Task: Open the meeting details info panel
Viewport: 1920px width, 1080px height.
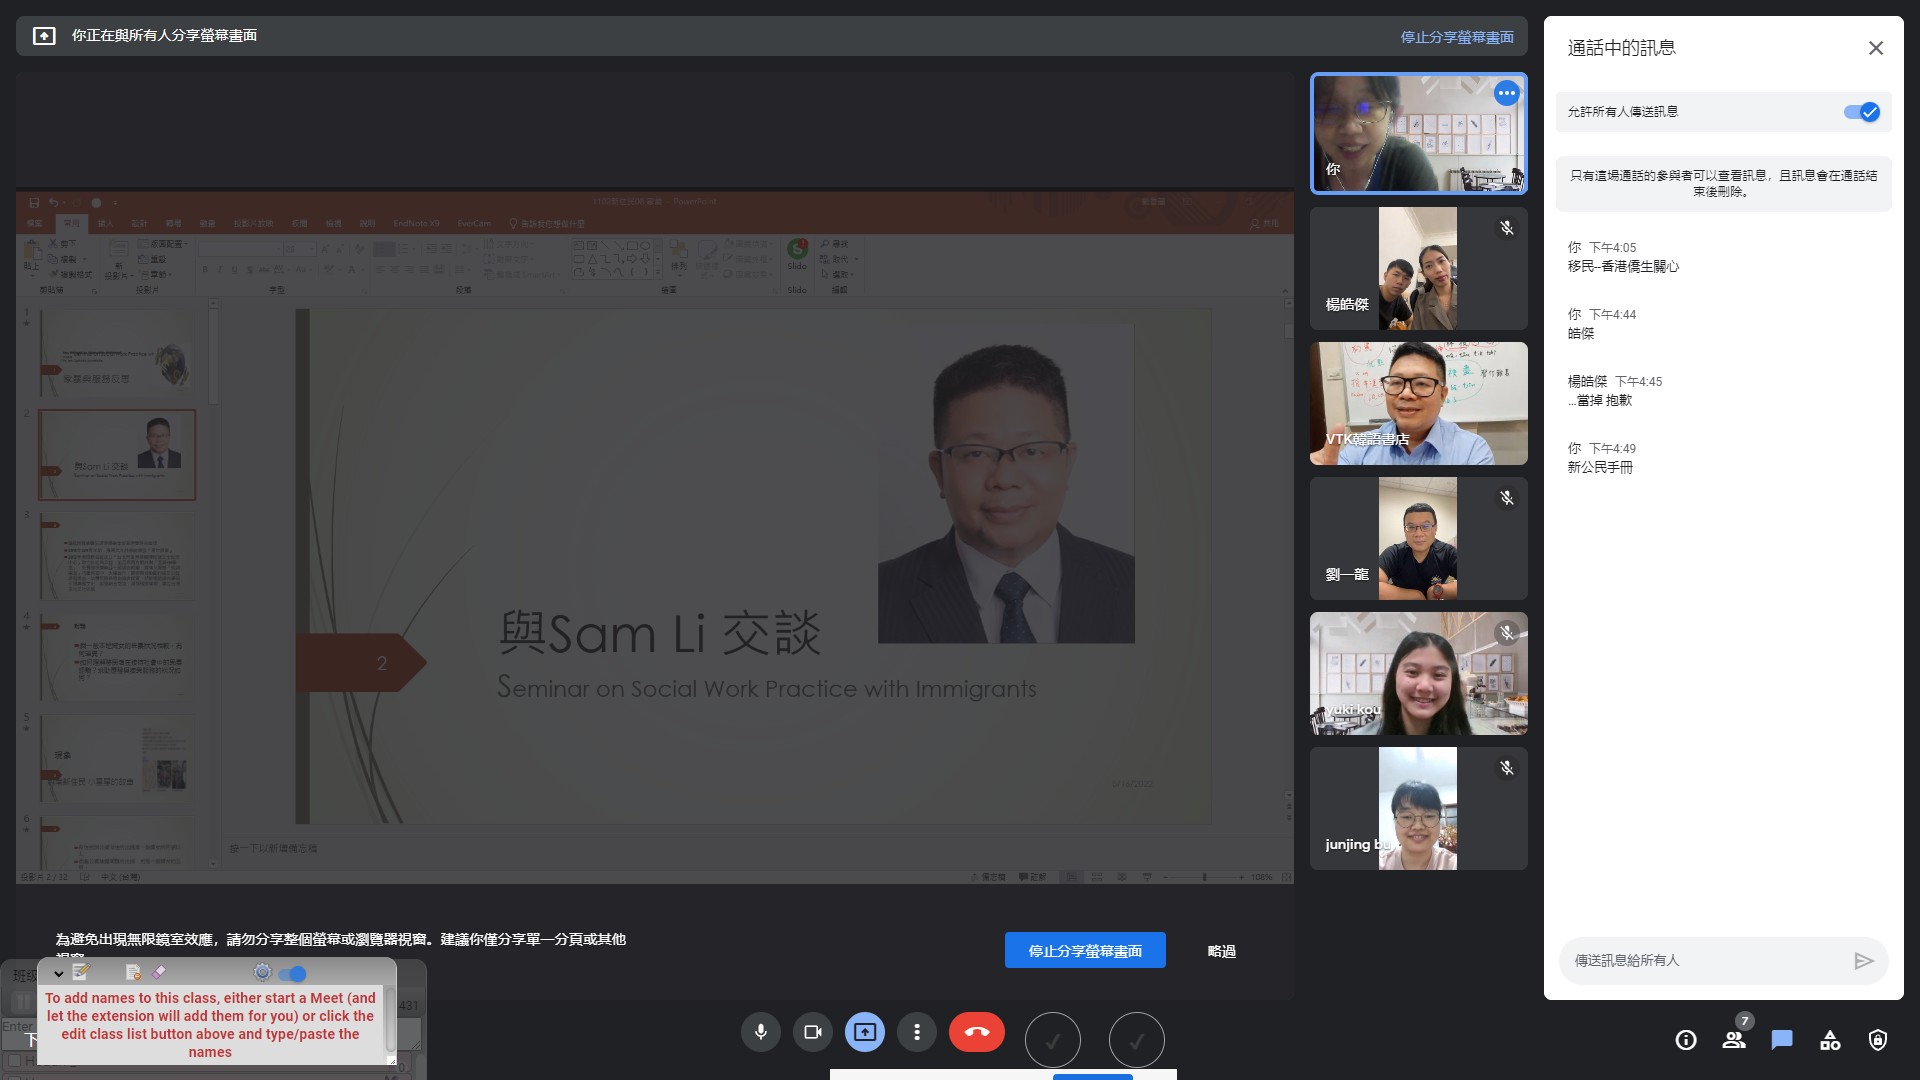Action: pos(1686,1040)
